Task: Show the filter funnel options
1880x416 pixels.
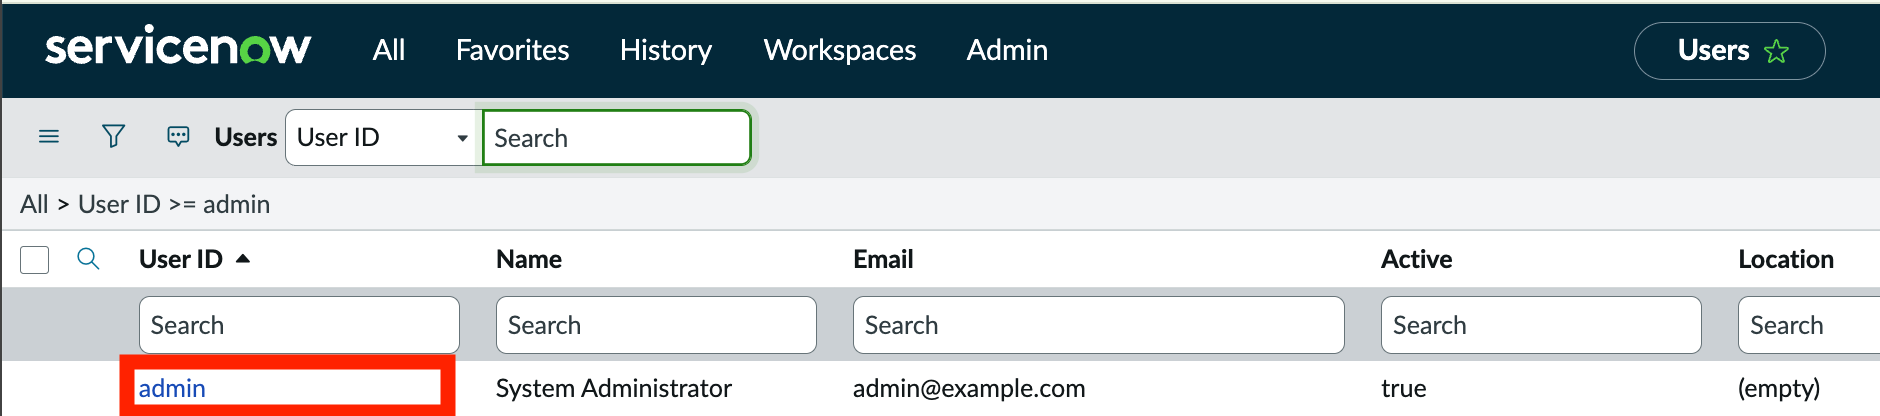Action: point(114,136)
